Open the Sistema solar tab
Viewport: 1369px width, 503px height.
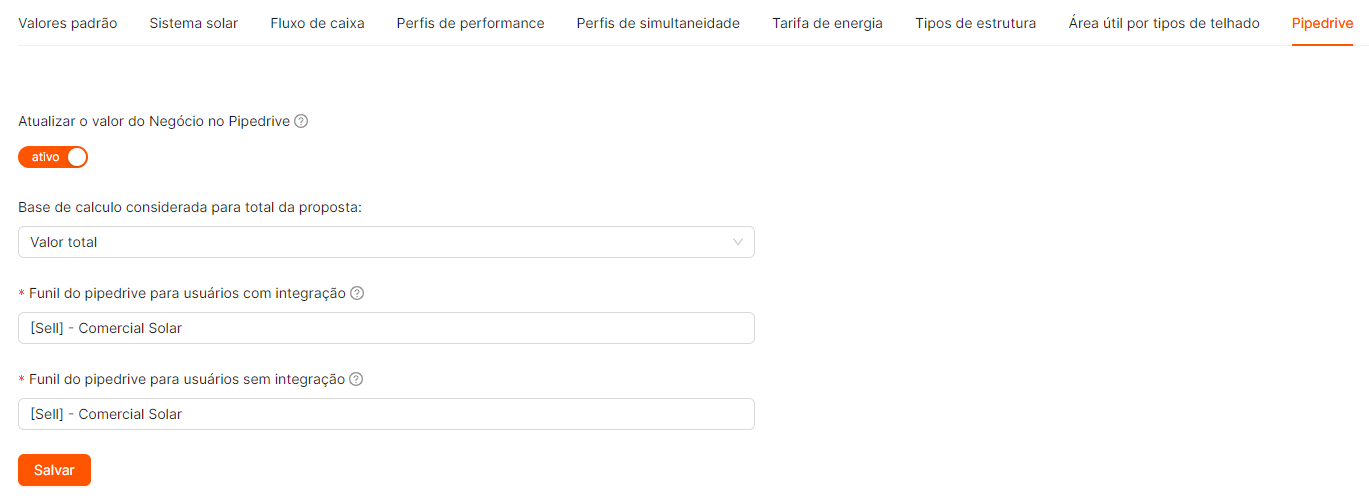coord(194,23)
